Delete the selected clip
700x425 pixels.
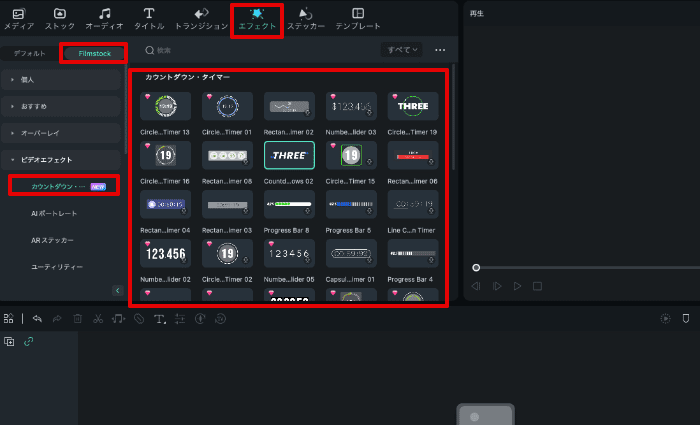[78, 319]
